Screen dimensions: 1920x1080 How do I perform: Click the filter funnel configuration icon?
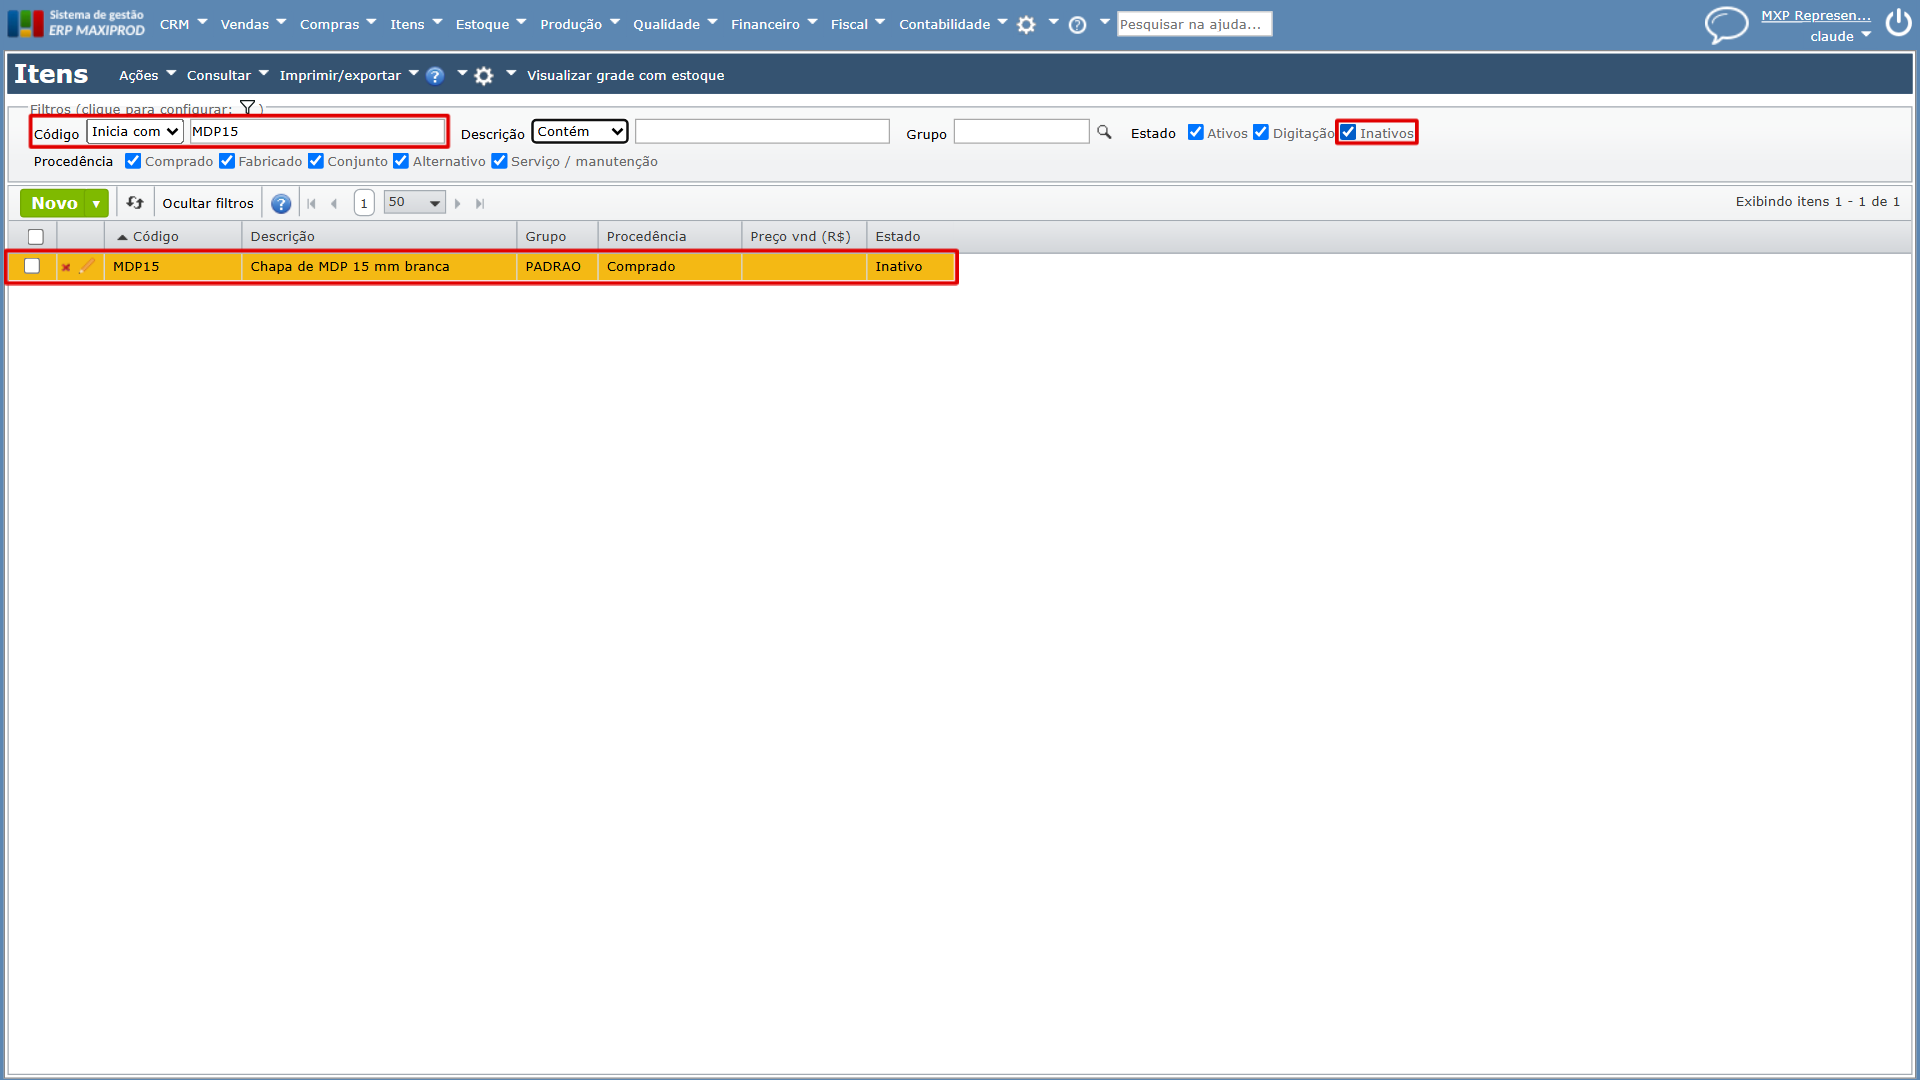(247, 108)
